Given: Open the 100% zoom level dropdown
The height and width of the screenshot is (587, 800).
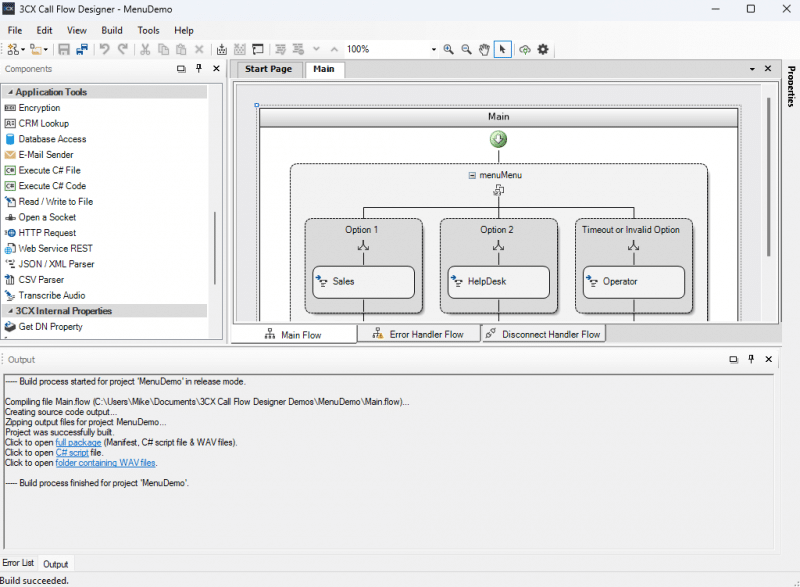Looking at the screenshot, I should coord(434,49).
